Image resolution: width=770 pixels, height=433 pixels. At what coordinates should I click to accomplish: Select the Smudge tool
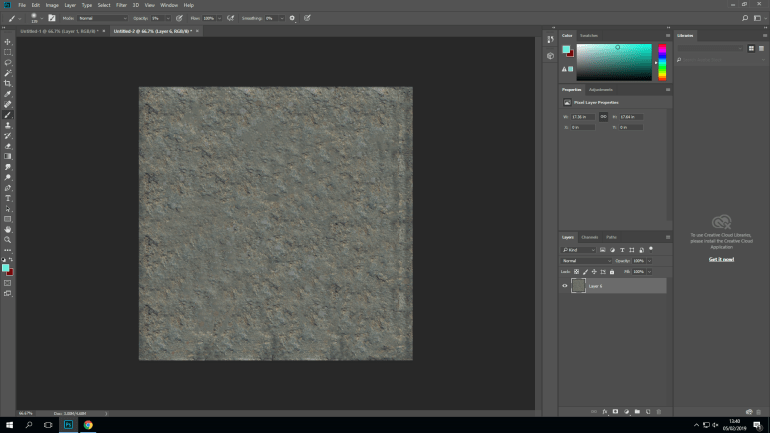click(x=8, y=167)
